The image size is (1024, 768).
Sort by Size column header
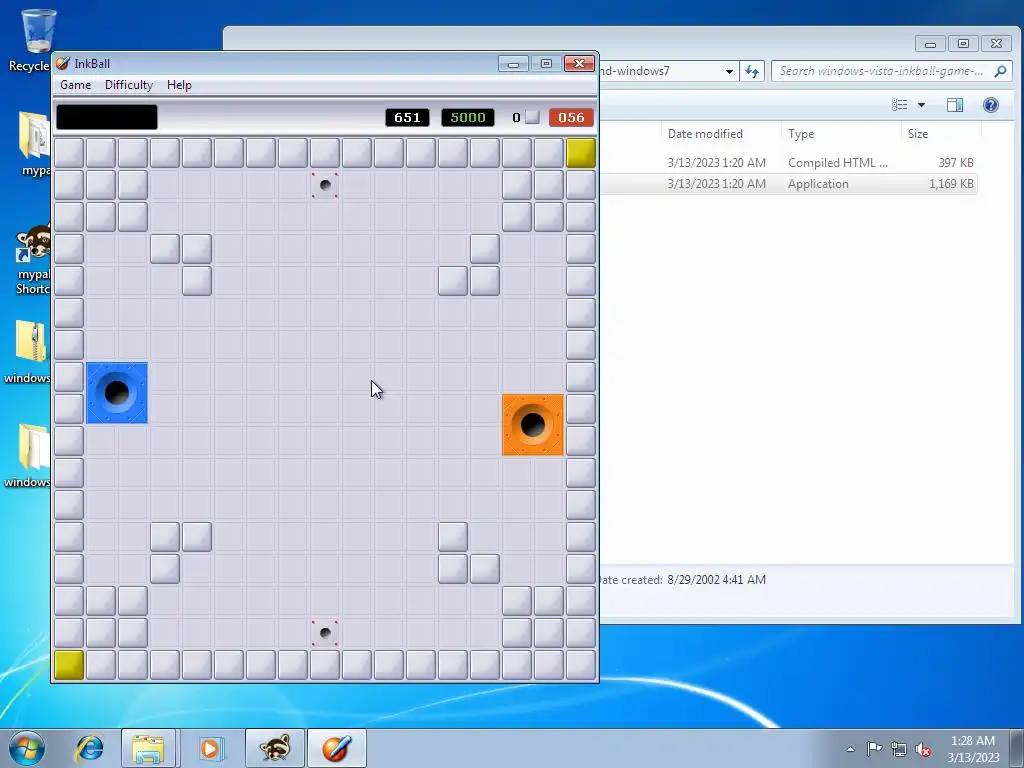pyautogui.click(x=941, y=134)
